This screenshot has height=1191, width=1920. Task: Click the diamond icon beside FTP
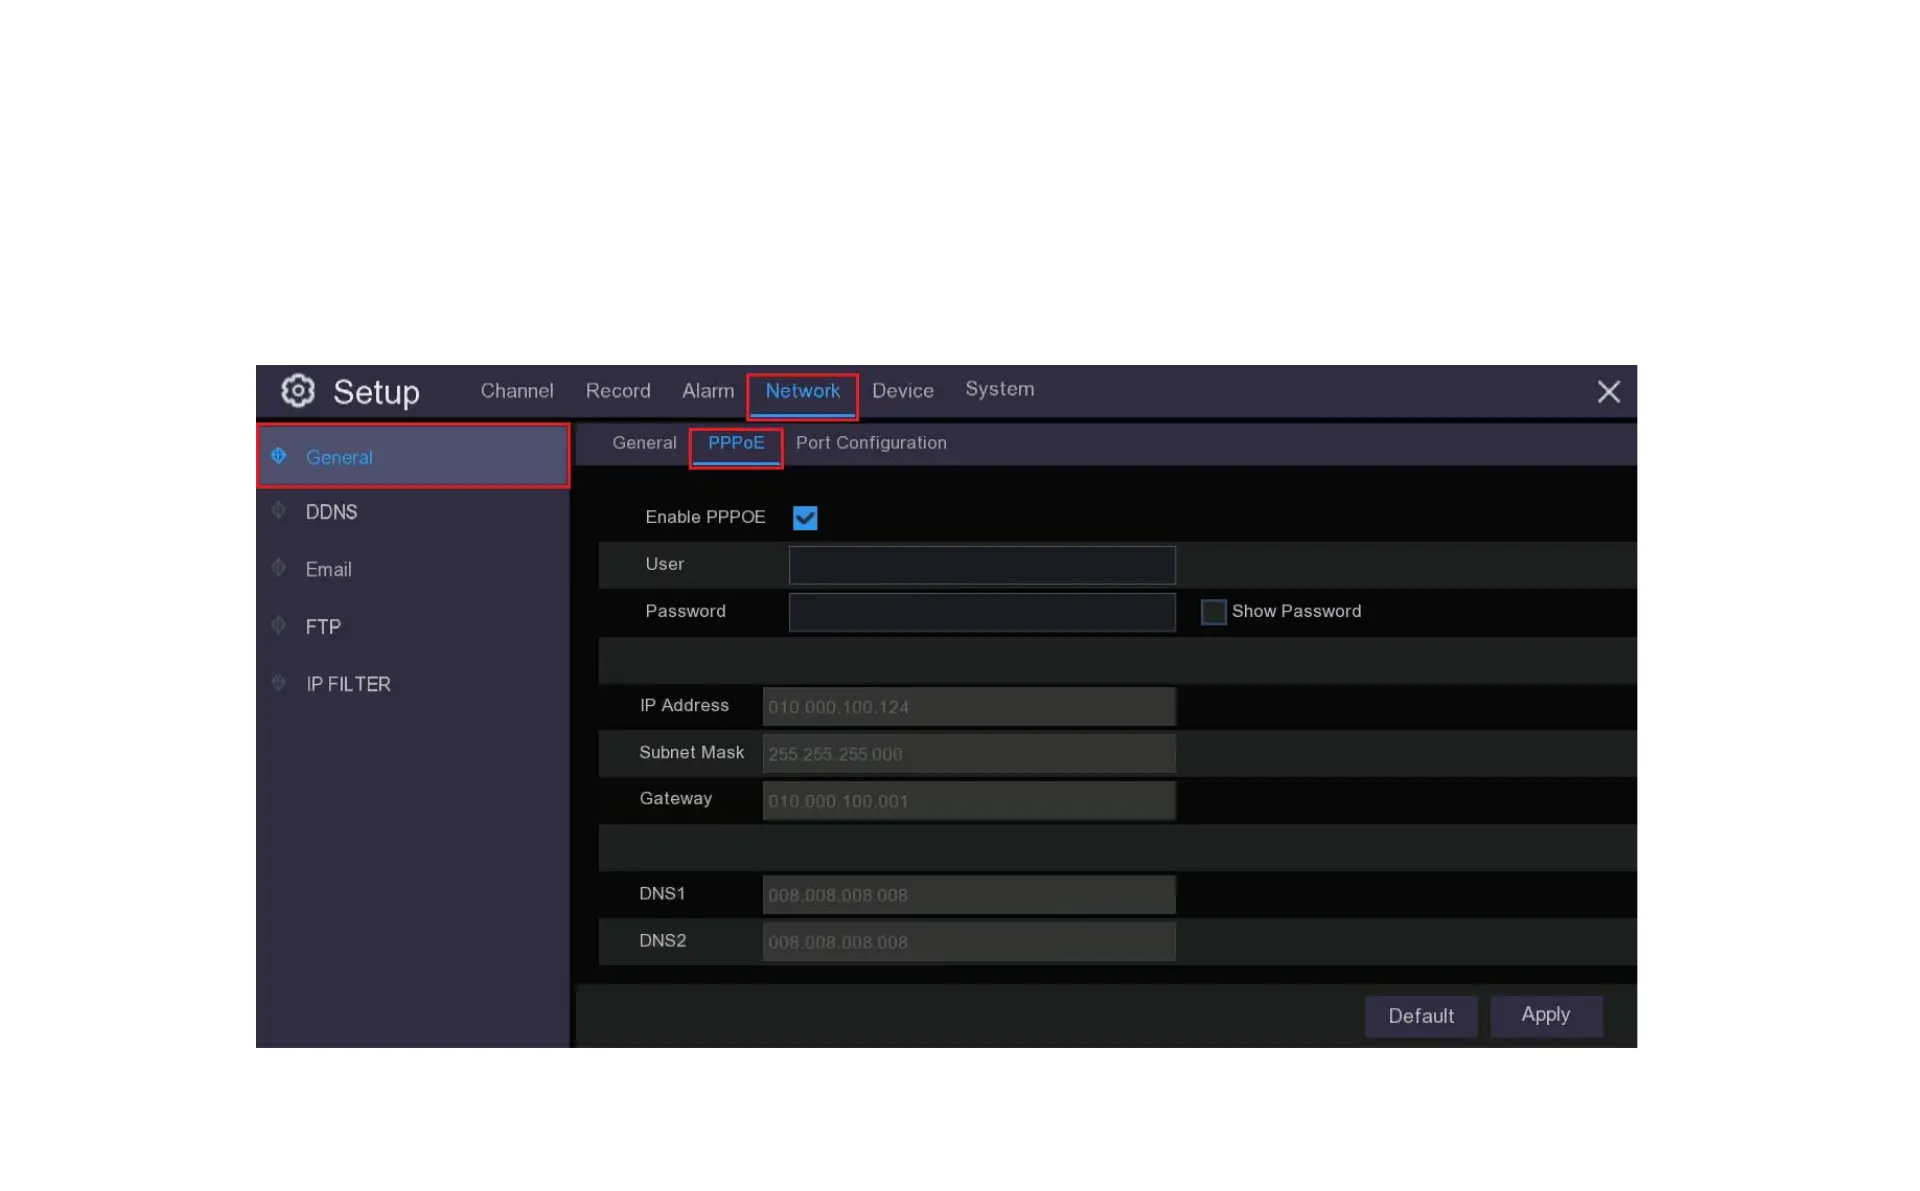tap(279, 626)
